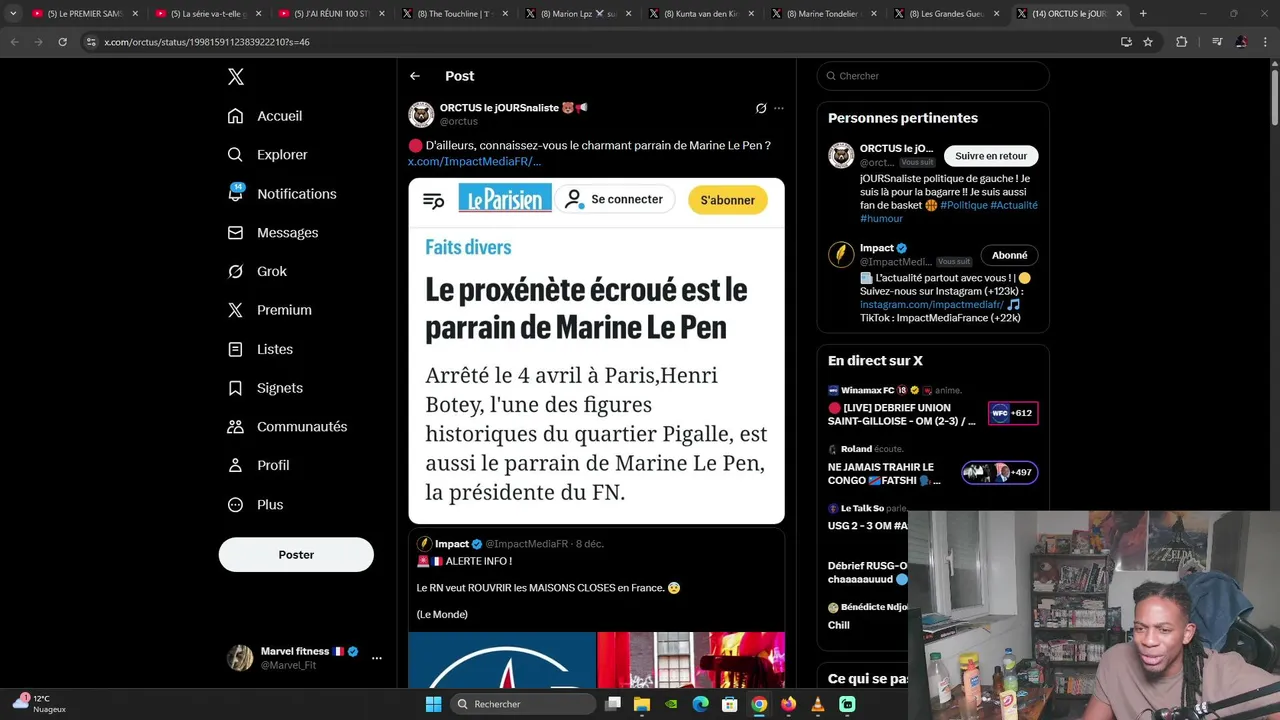Join Winamax FC live debrief
Viewport: 1280px width, 720px height.
(x=933, y=407)
